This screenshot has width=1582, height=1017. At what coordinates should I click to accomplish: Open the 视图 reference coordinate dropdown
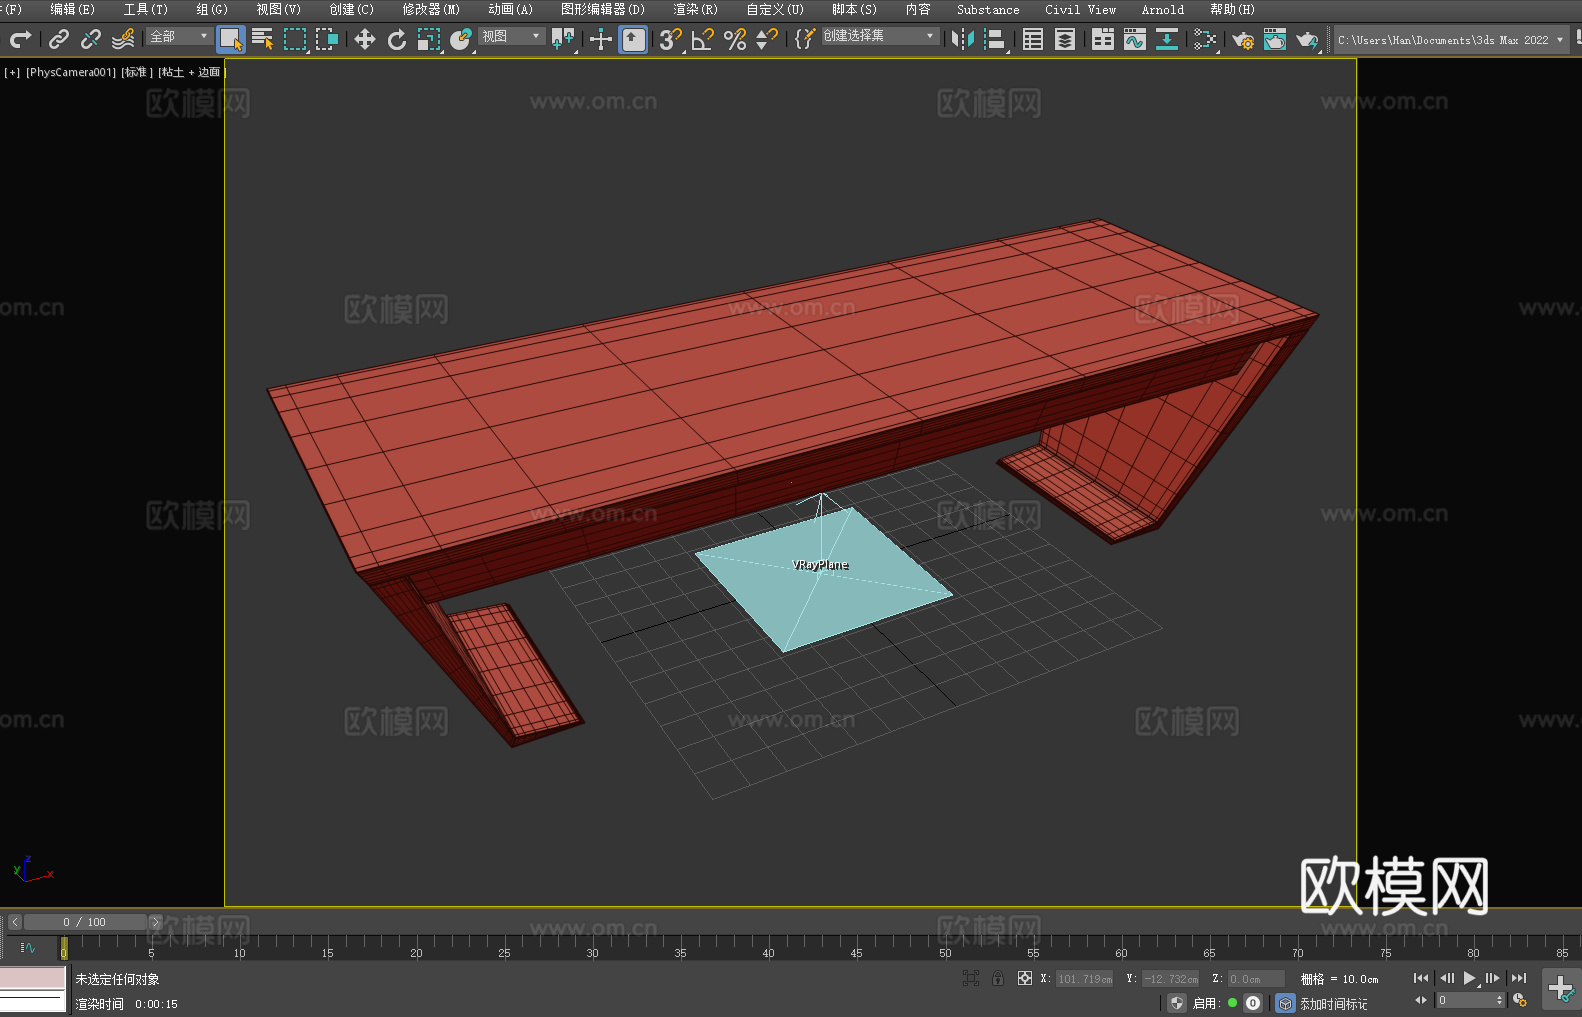[x=511, y=37]
